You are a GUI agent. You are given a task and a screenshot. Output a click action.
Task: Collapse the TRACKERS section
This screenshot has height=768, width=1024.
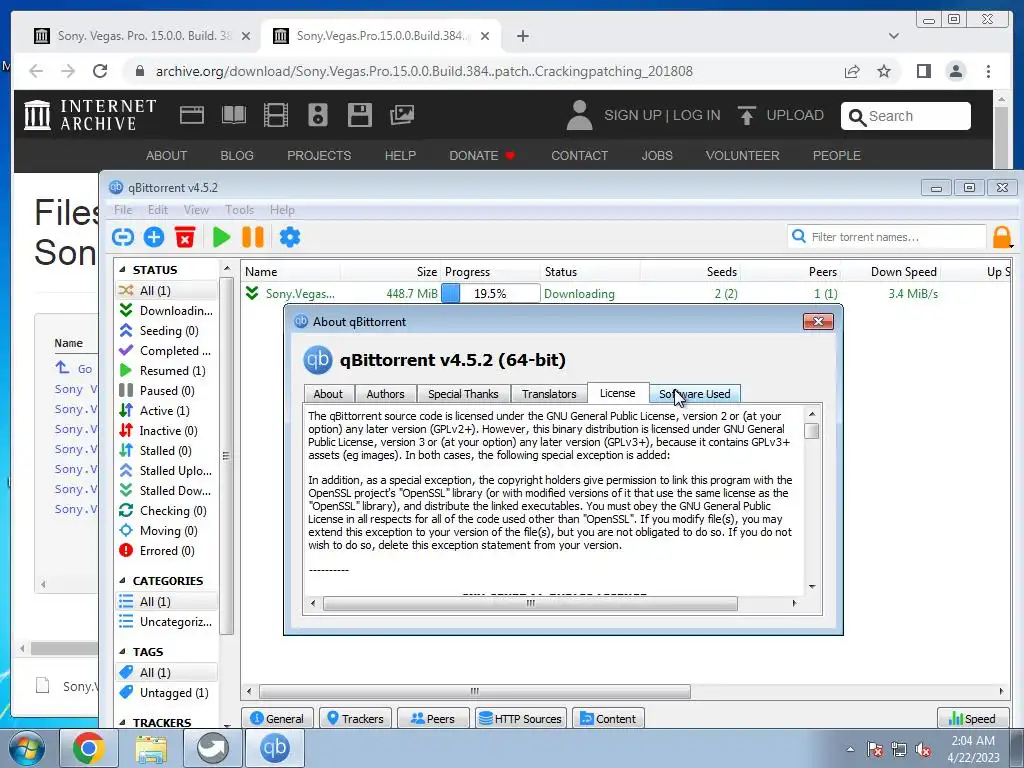click(123, 722)
